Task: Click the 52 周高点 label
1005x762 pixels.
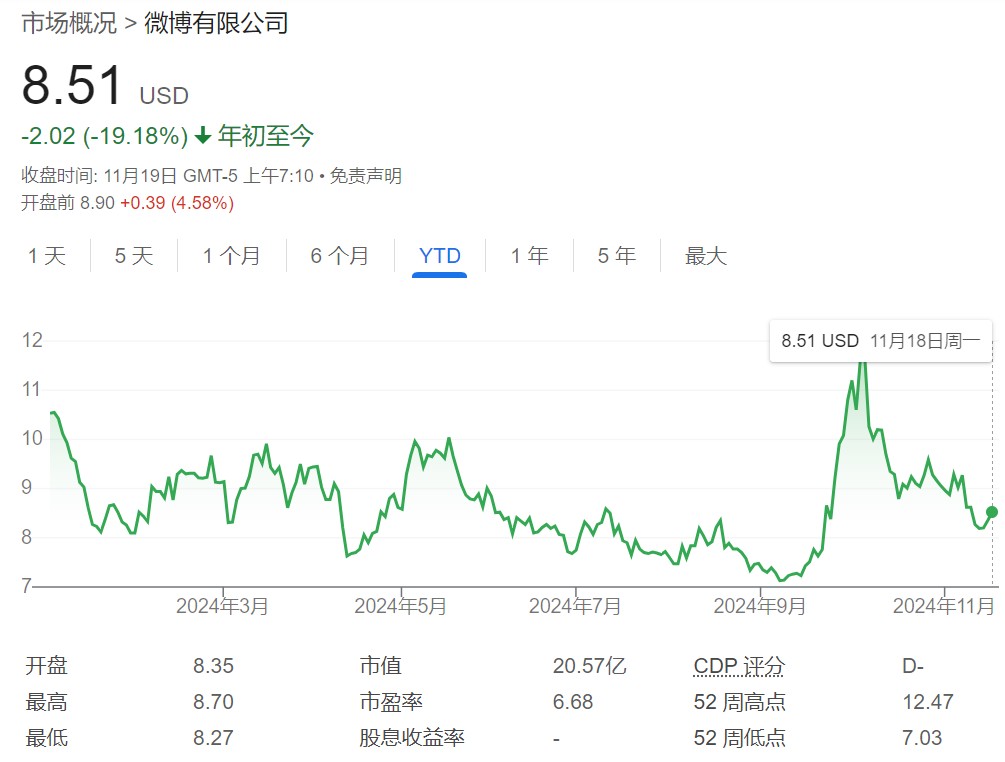Action: coord(740,702)
